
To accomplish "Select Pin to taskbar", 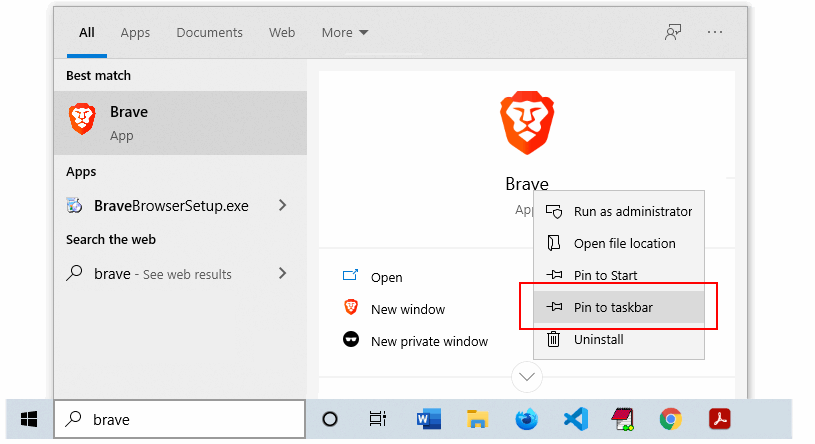I will point(619,307).
